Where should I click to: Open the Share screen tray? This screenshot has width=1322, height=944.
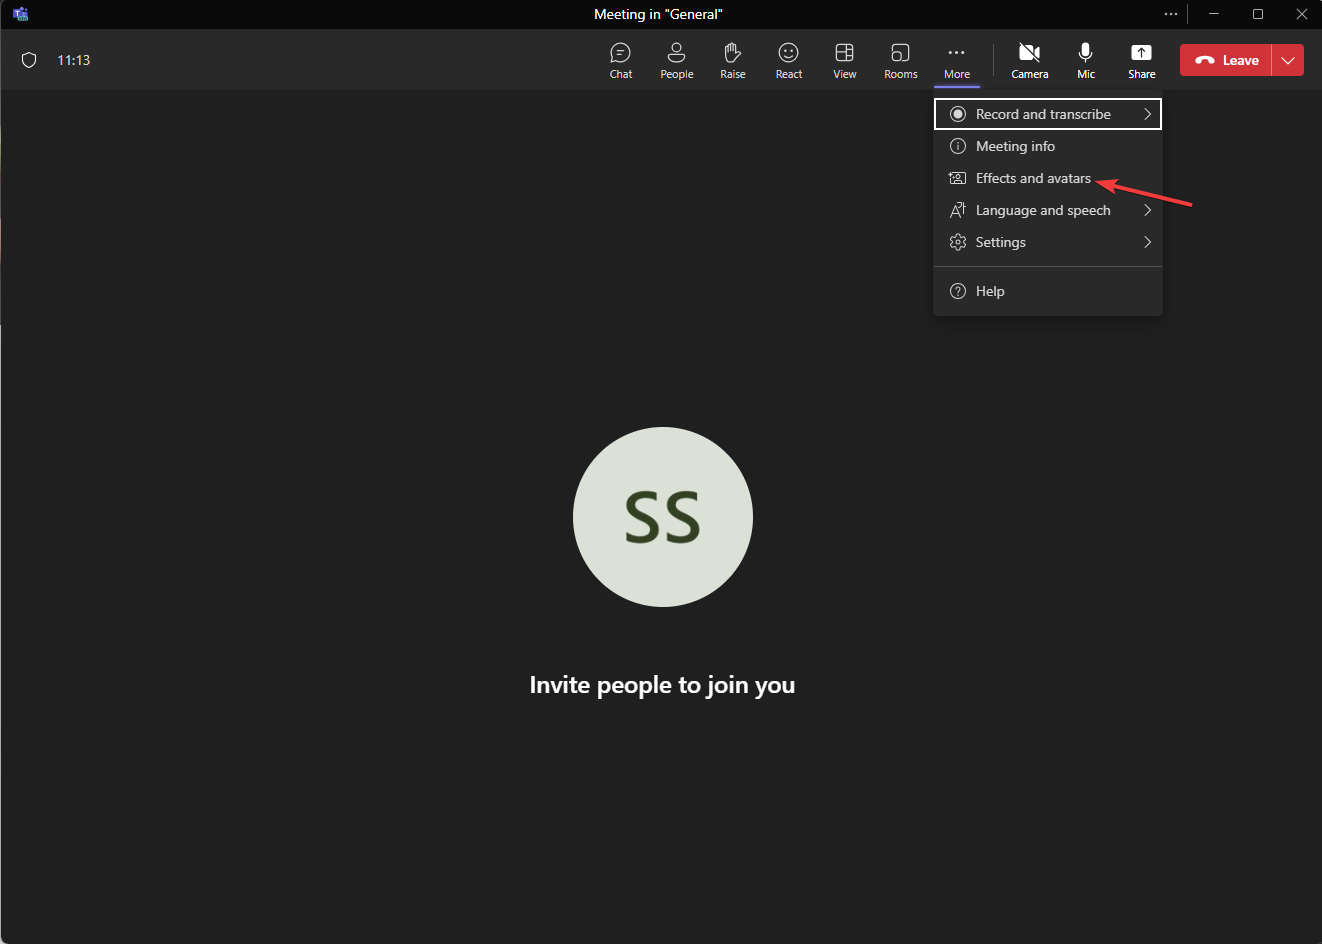[x=1141, y=60]
